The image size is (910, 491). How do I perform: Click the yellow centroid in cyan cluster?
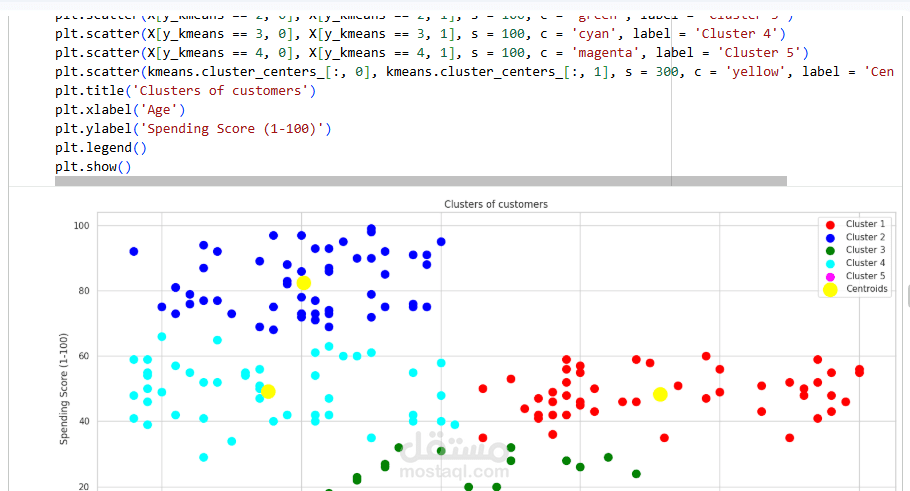pos(268,392)
